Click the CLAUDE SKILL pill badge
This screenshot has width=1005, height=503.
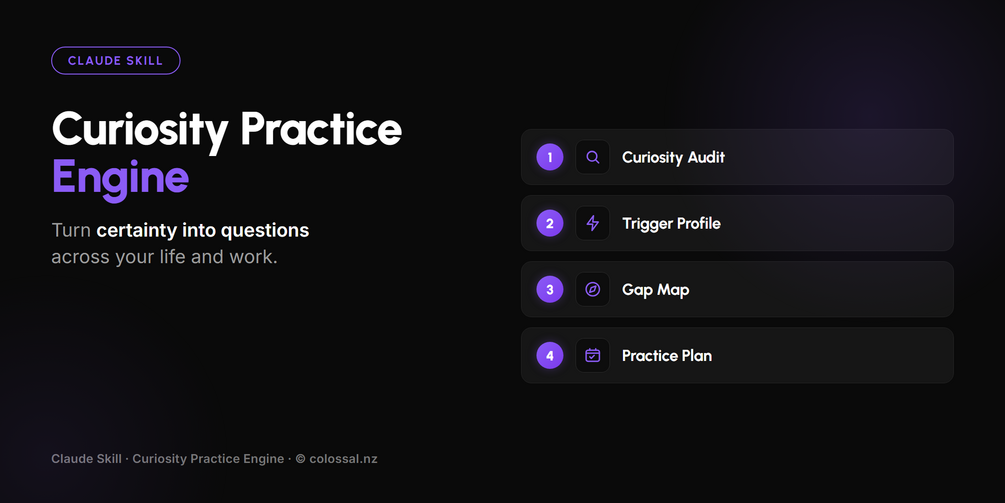pyautogui.click(x=116, y=61)
